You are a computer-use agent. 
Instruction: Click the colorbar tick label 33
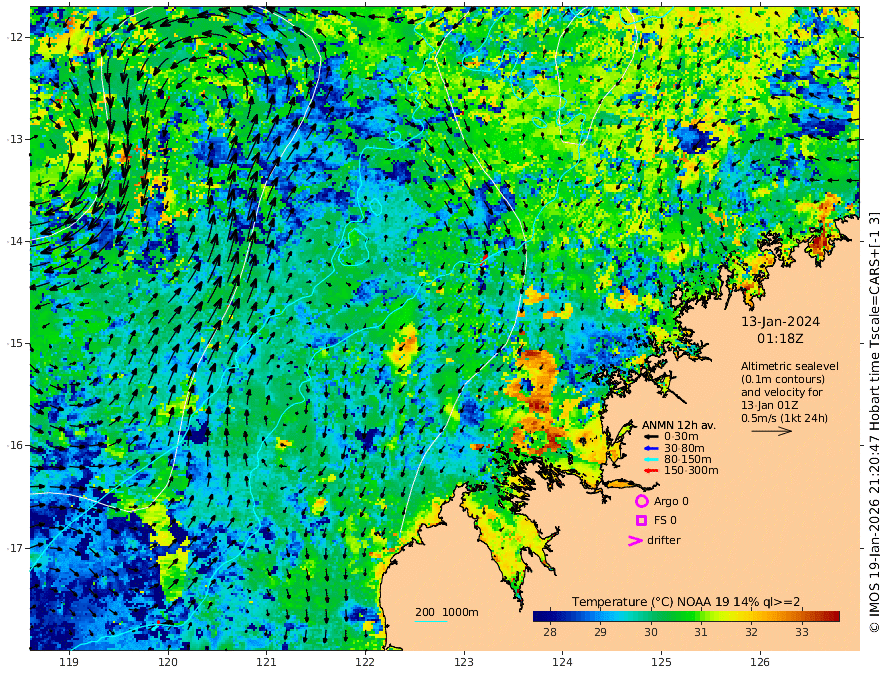point(802,632)
